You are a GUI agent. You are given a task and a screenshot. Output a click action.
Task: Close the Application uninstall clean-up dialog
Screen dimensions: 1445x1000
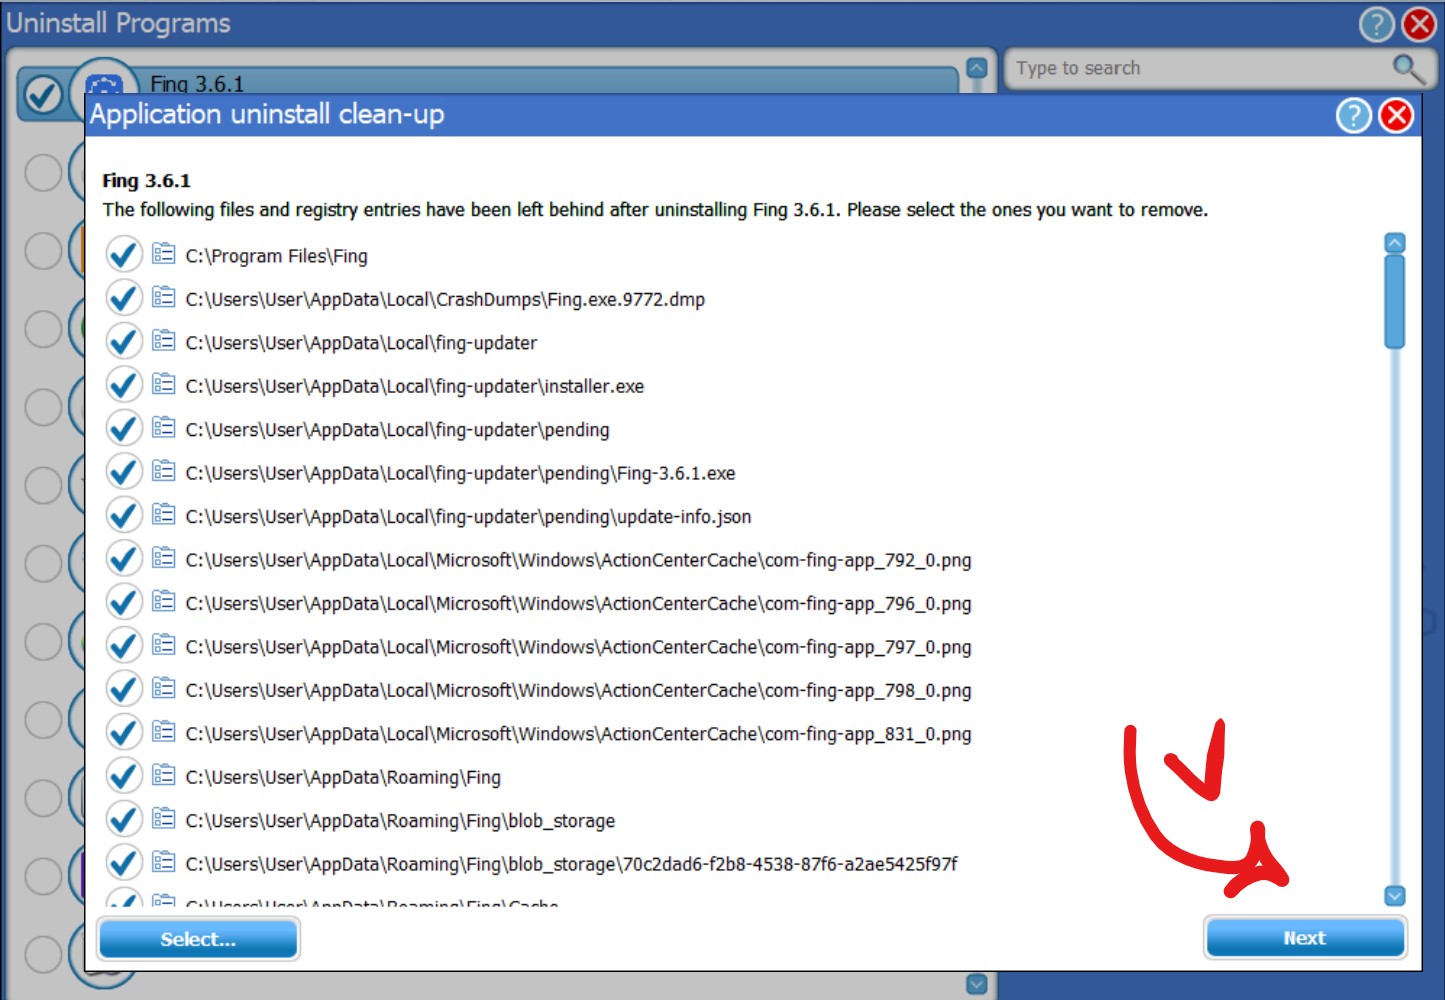(1396, 116)
